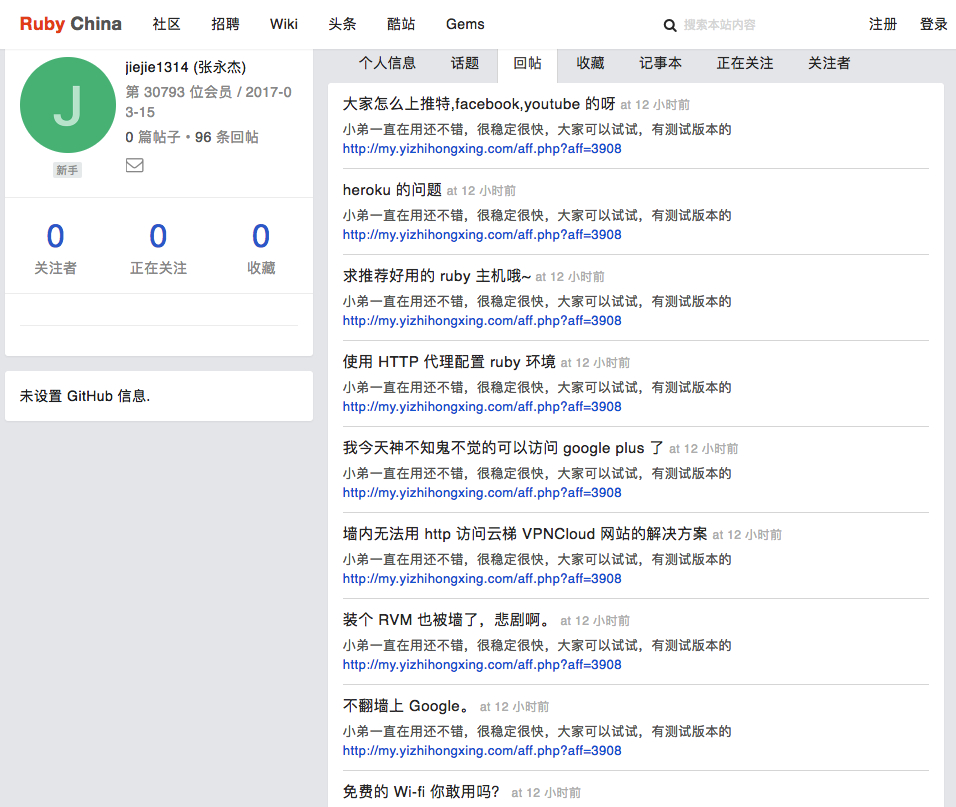
Task: Open topic heroku 的问题
Action: point(392,190)
